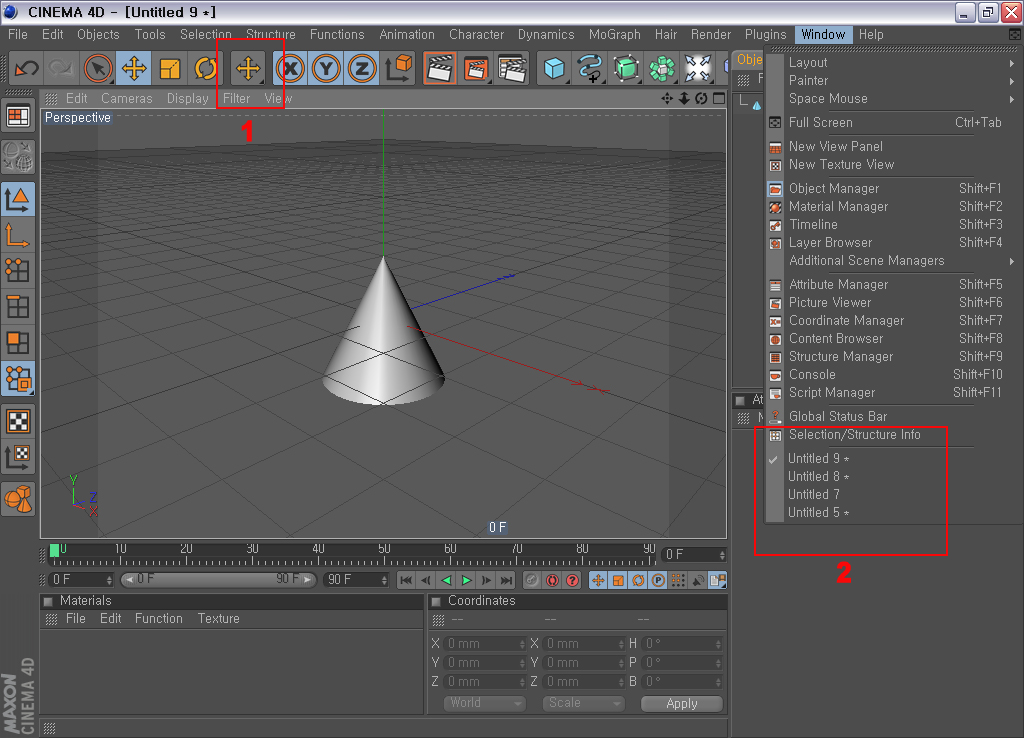Select the Scale tool
This screenshot has width=1024, height=738.
point(170,68)
